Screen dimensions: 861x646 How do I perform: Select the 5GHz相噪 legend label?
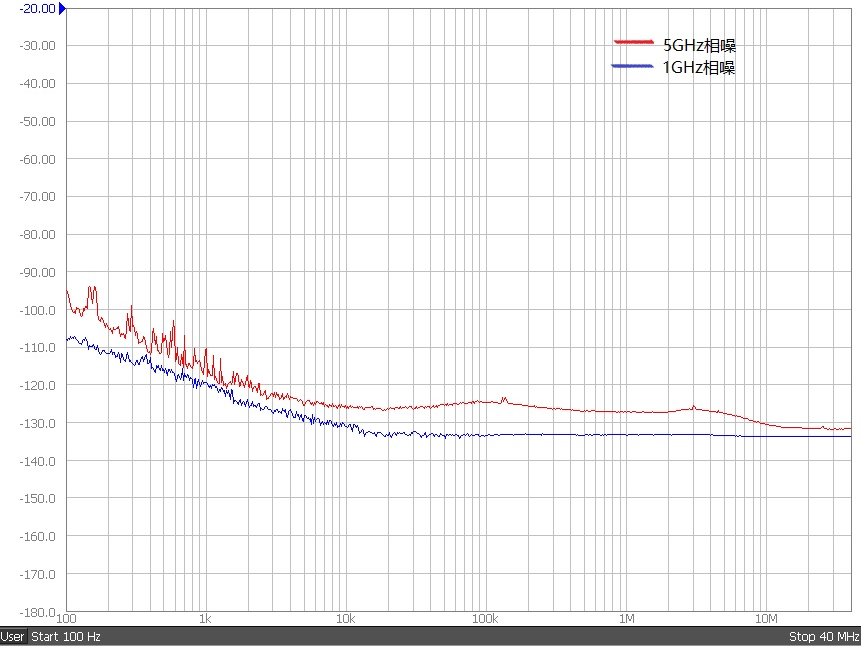700,45
